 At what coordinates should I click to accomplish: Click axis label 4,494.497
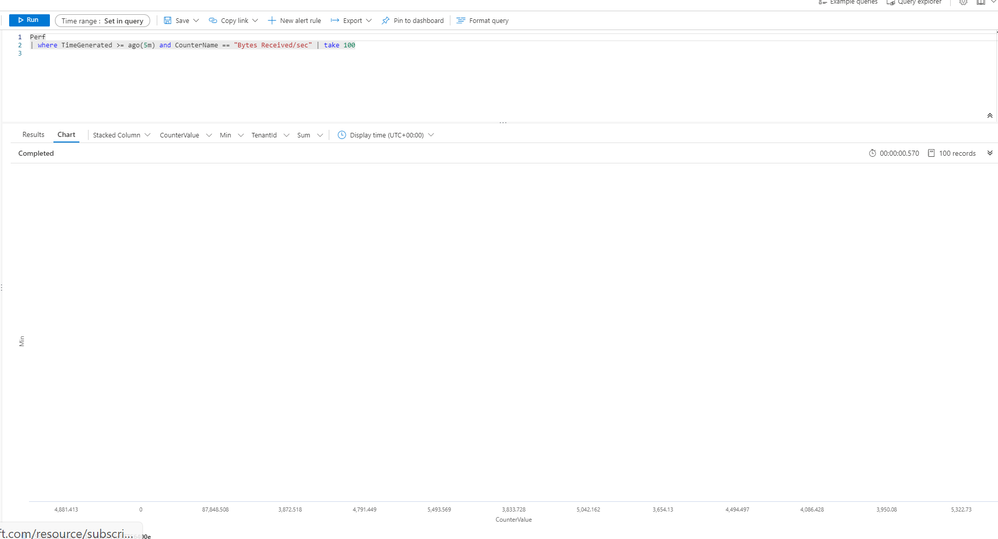(x=737, y=510)
